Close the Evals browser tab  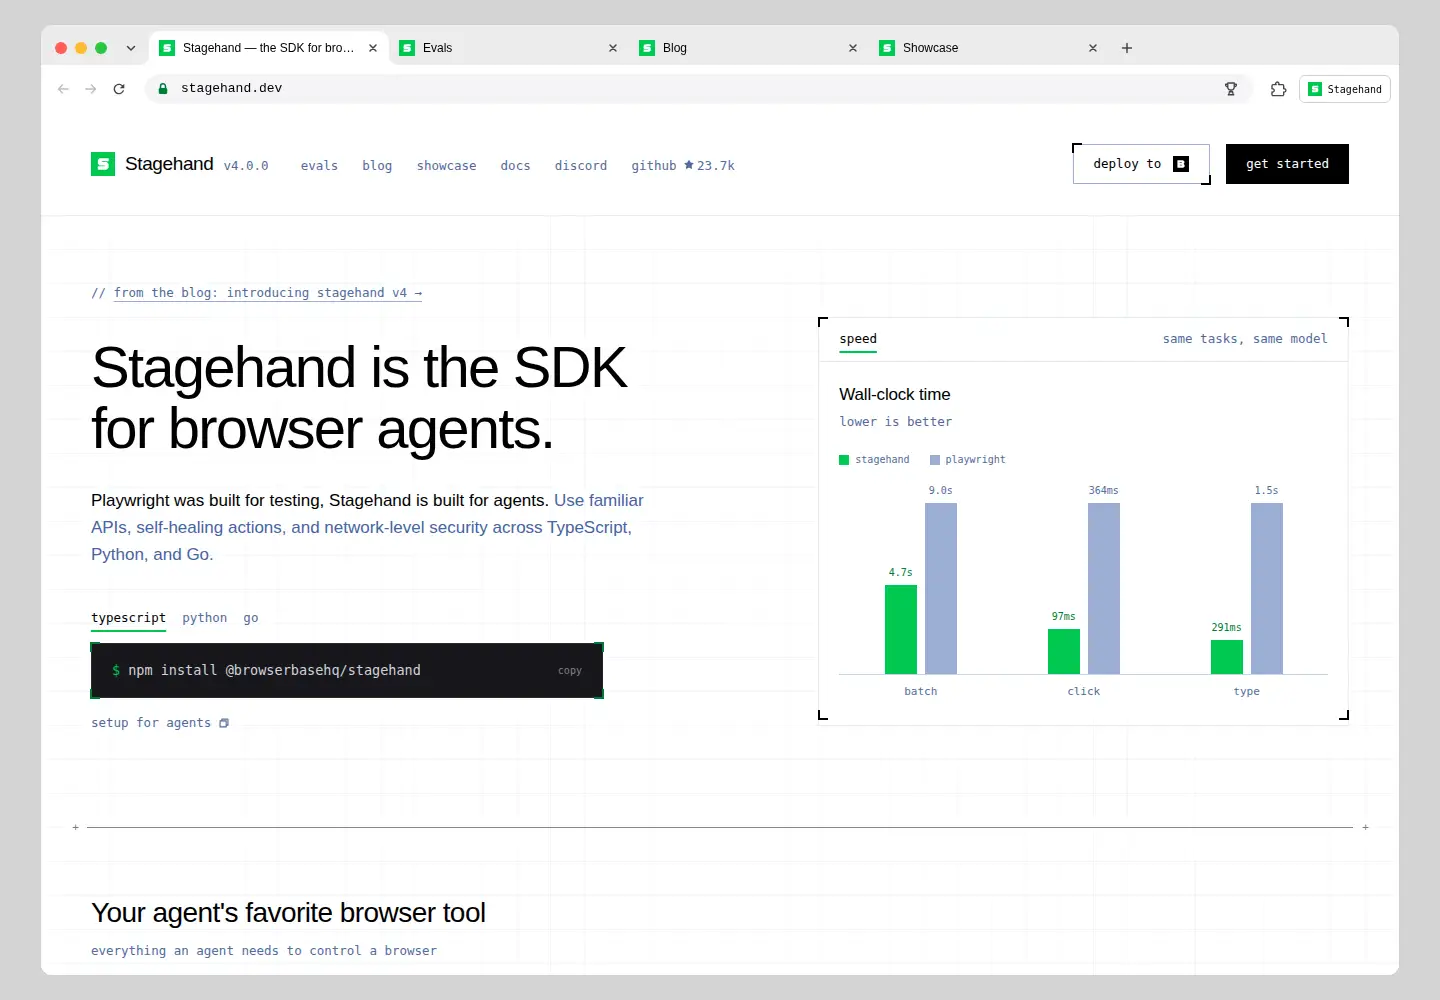pos(613,48)
